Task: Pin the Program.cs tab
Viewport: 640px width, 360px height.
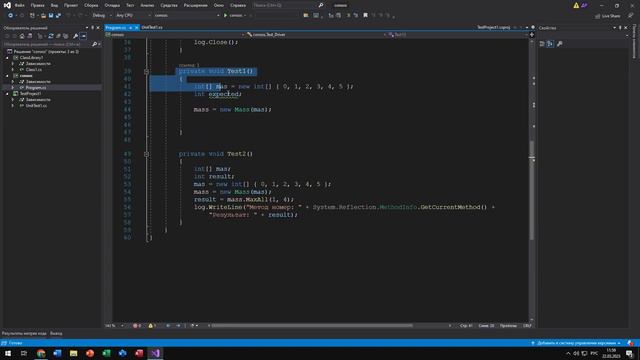Action: [x=130, y=27]
